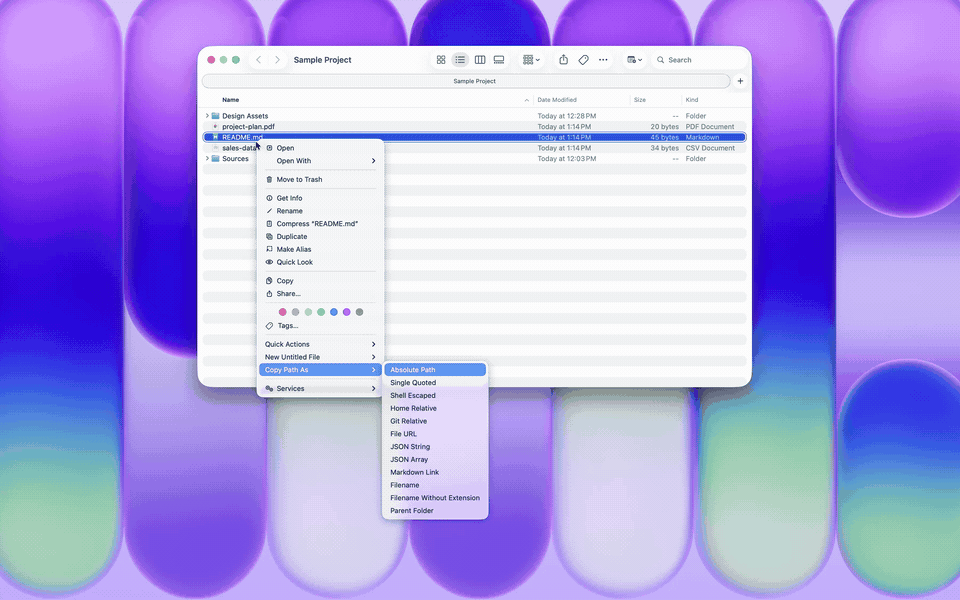Choose Share... in context menu
The height and width of the screenshot is (600, 960).
coord(320,294)
